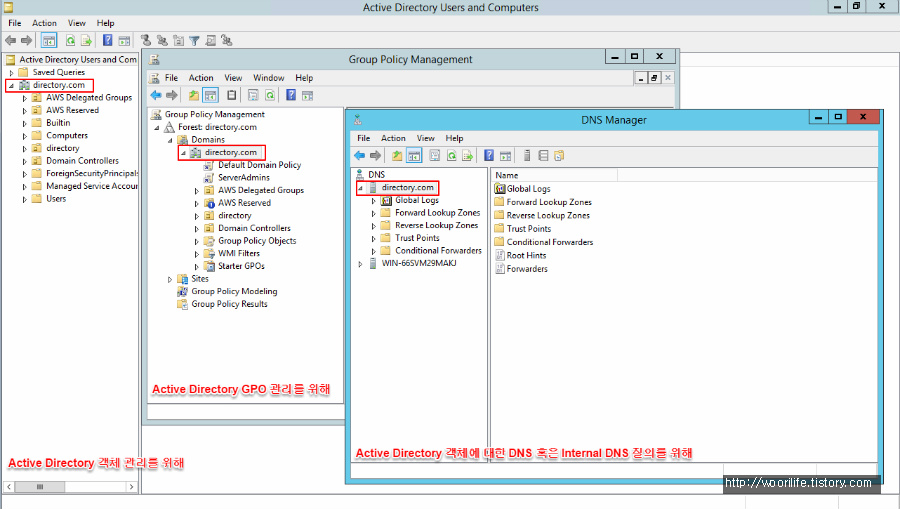Click Refresh icon in Group Policy Management toolbar

(270, 95)
